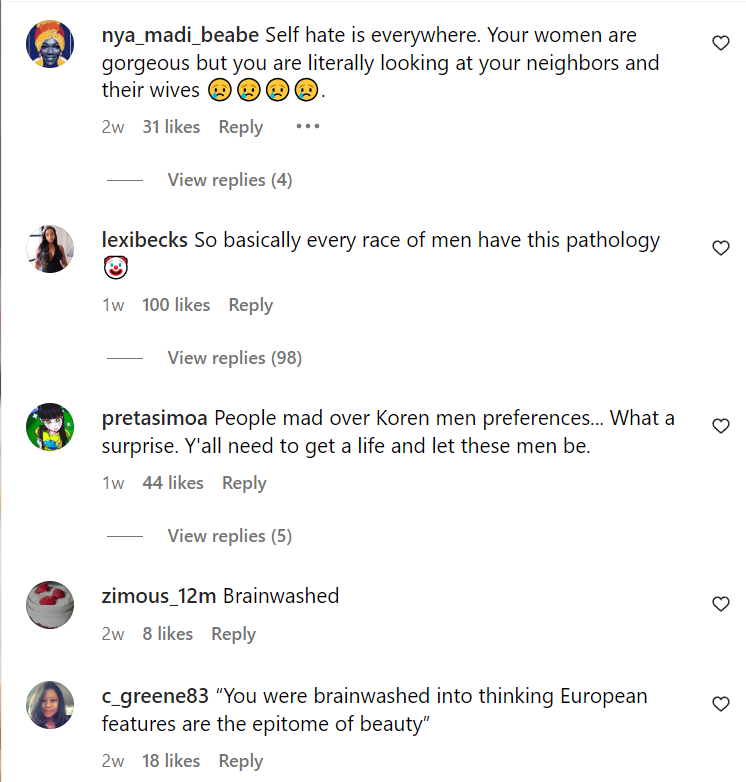View the 100 likes list

point(176,305)
